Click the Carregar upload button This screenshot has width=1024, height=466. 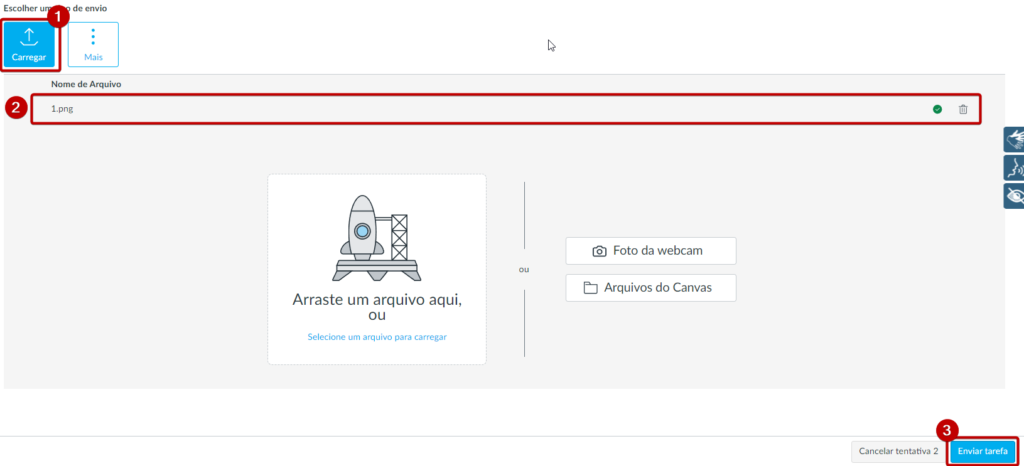(29, 45)
